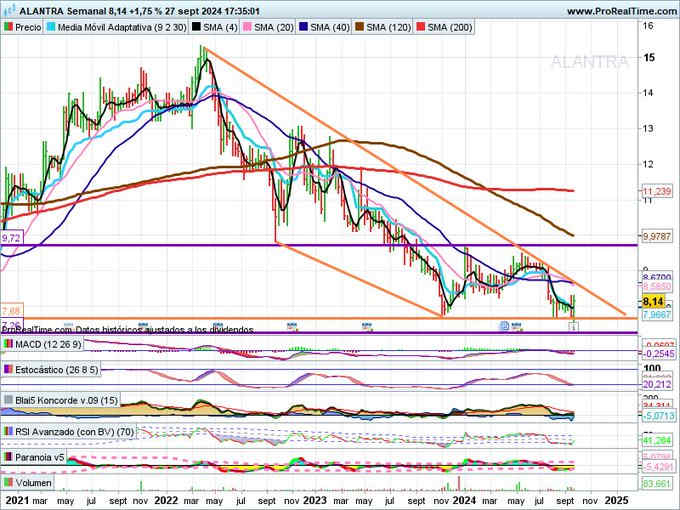Image resolution: width=680 pixels, height=510 pixels.
Task: Open the Paranoia v5 indicator label
Action: [x=39, y=458]
